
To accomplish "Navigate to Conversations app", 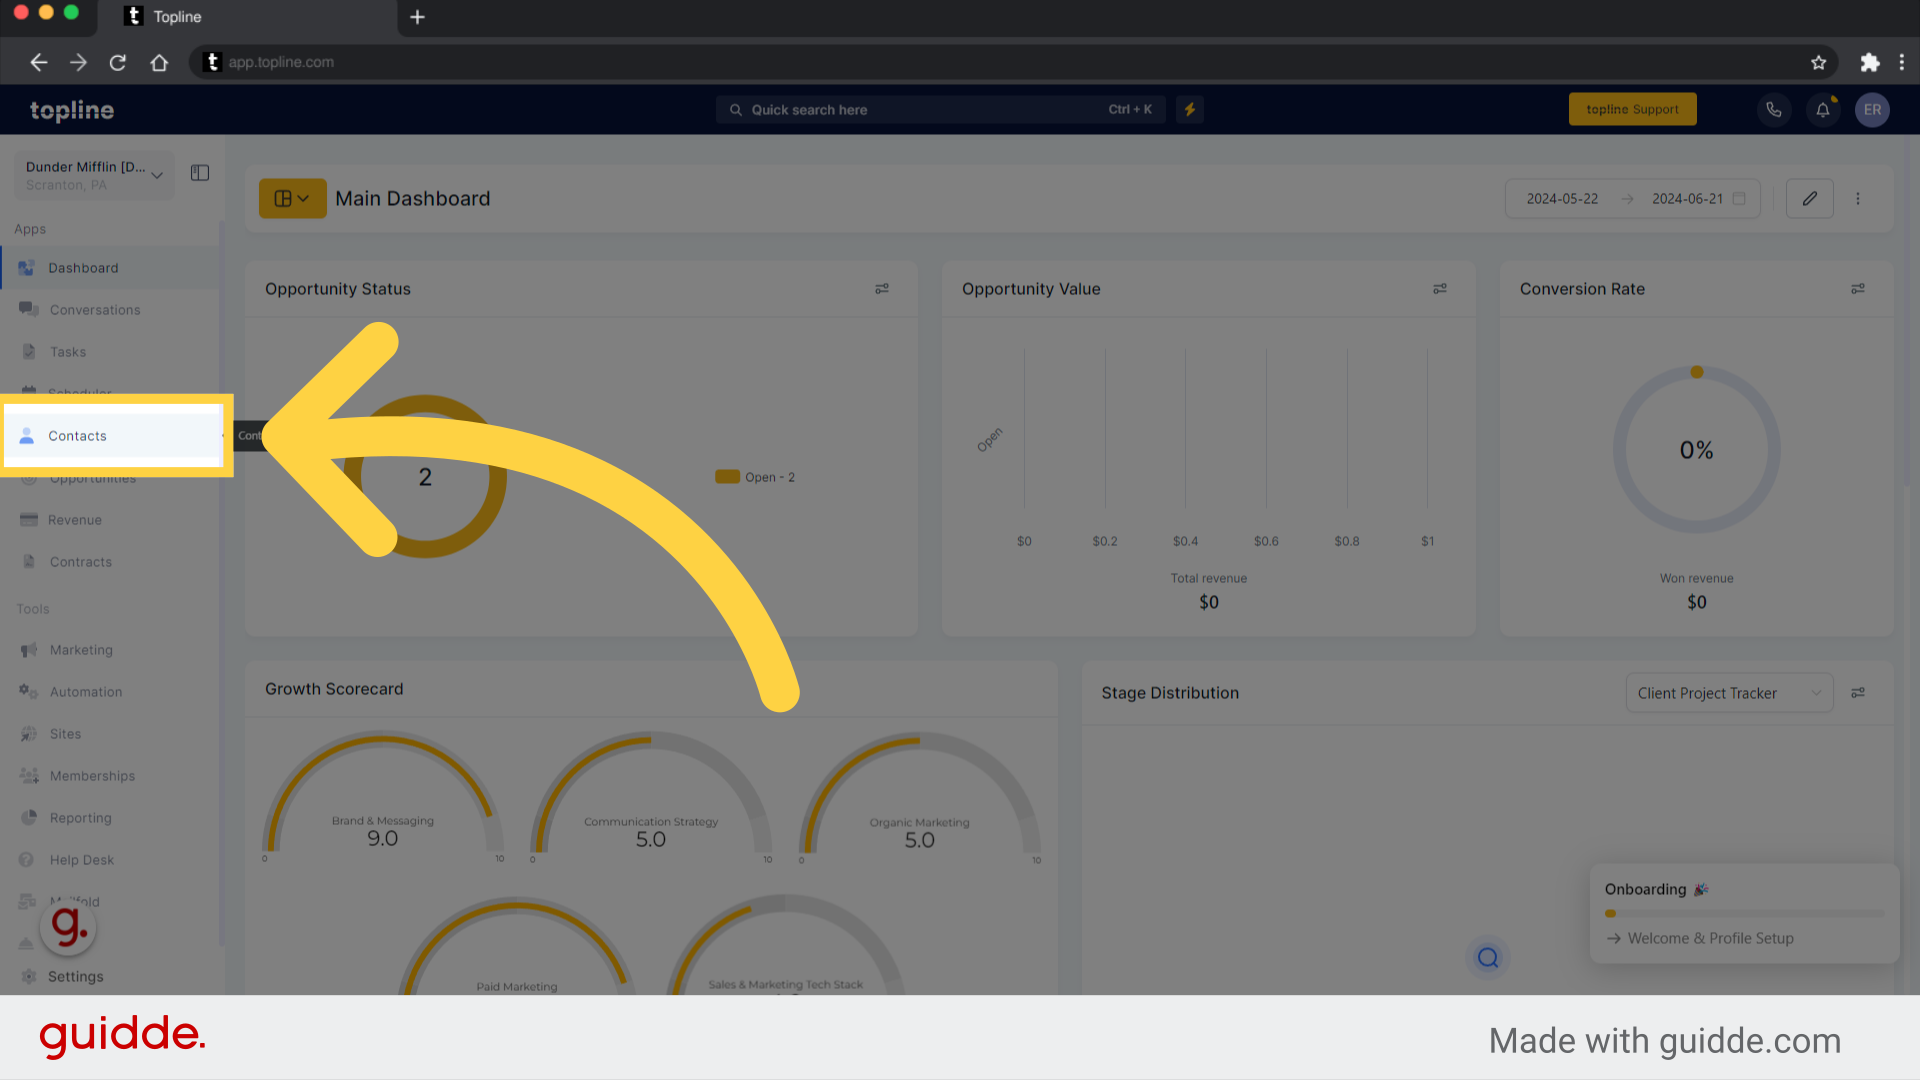I will pyautogui.click(x=95, y=309).
